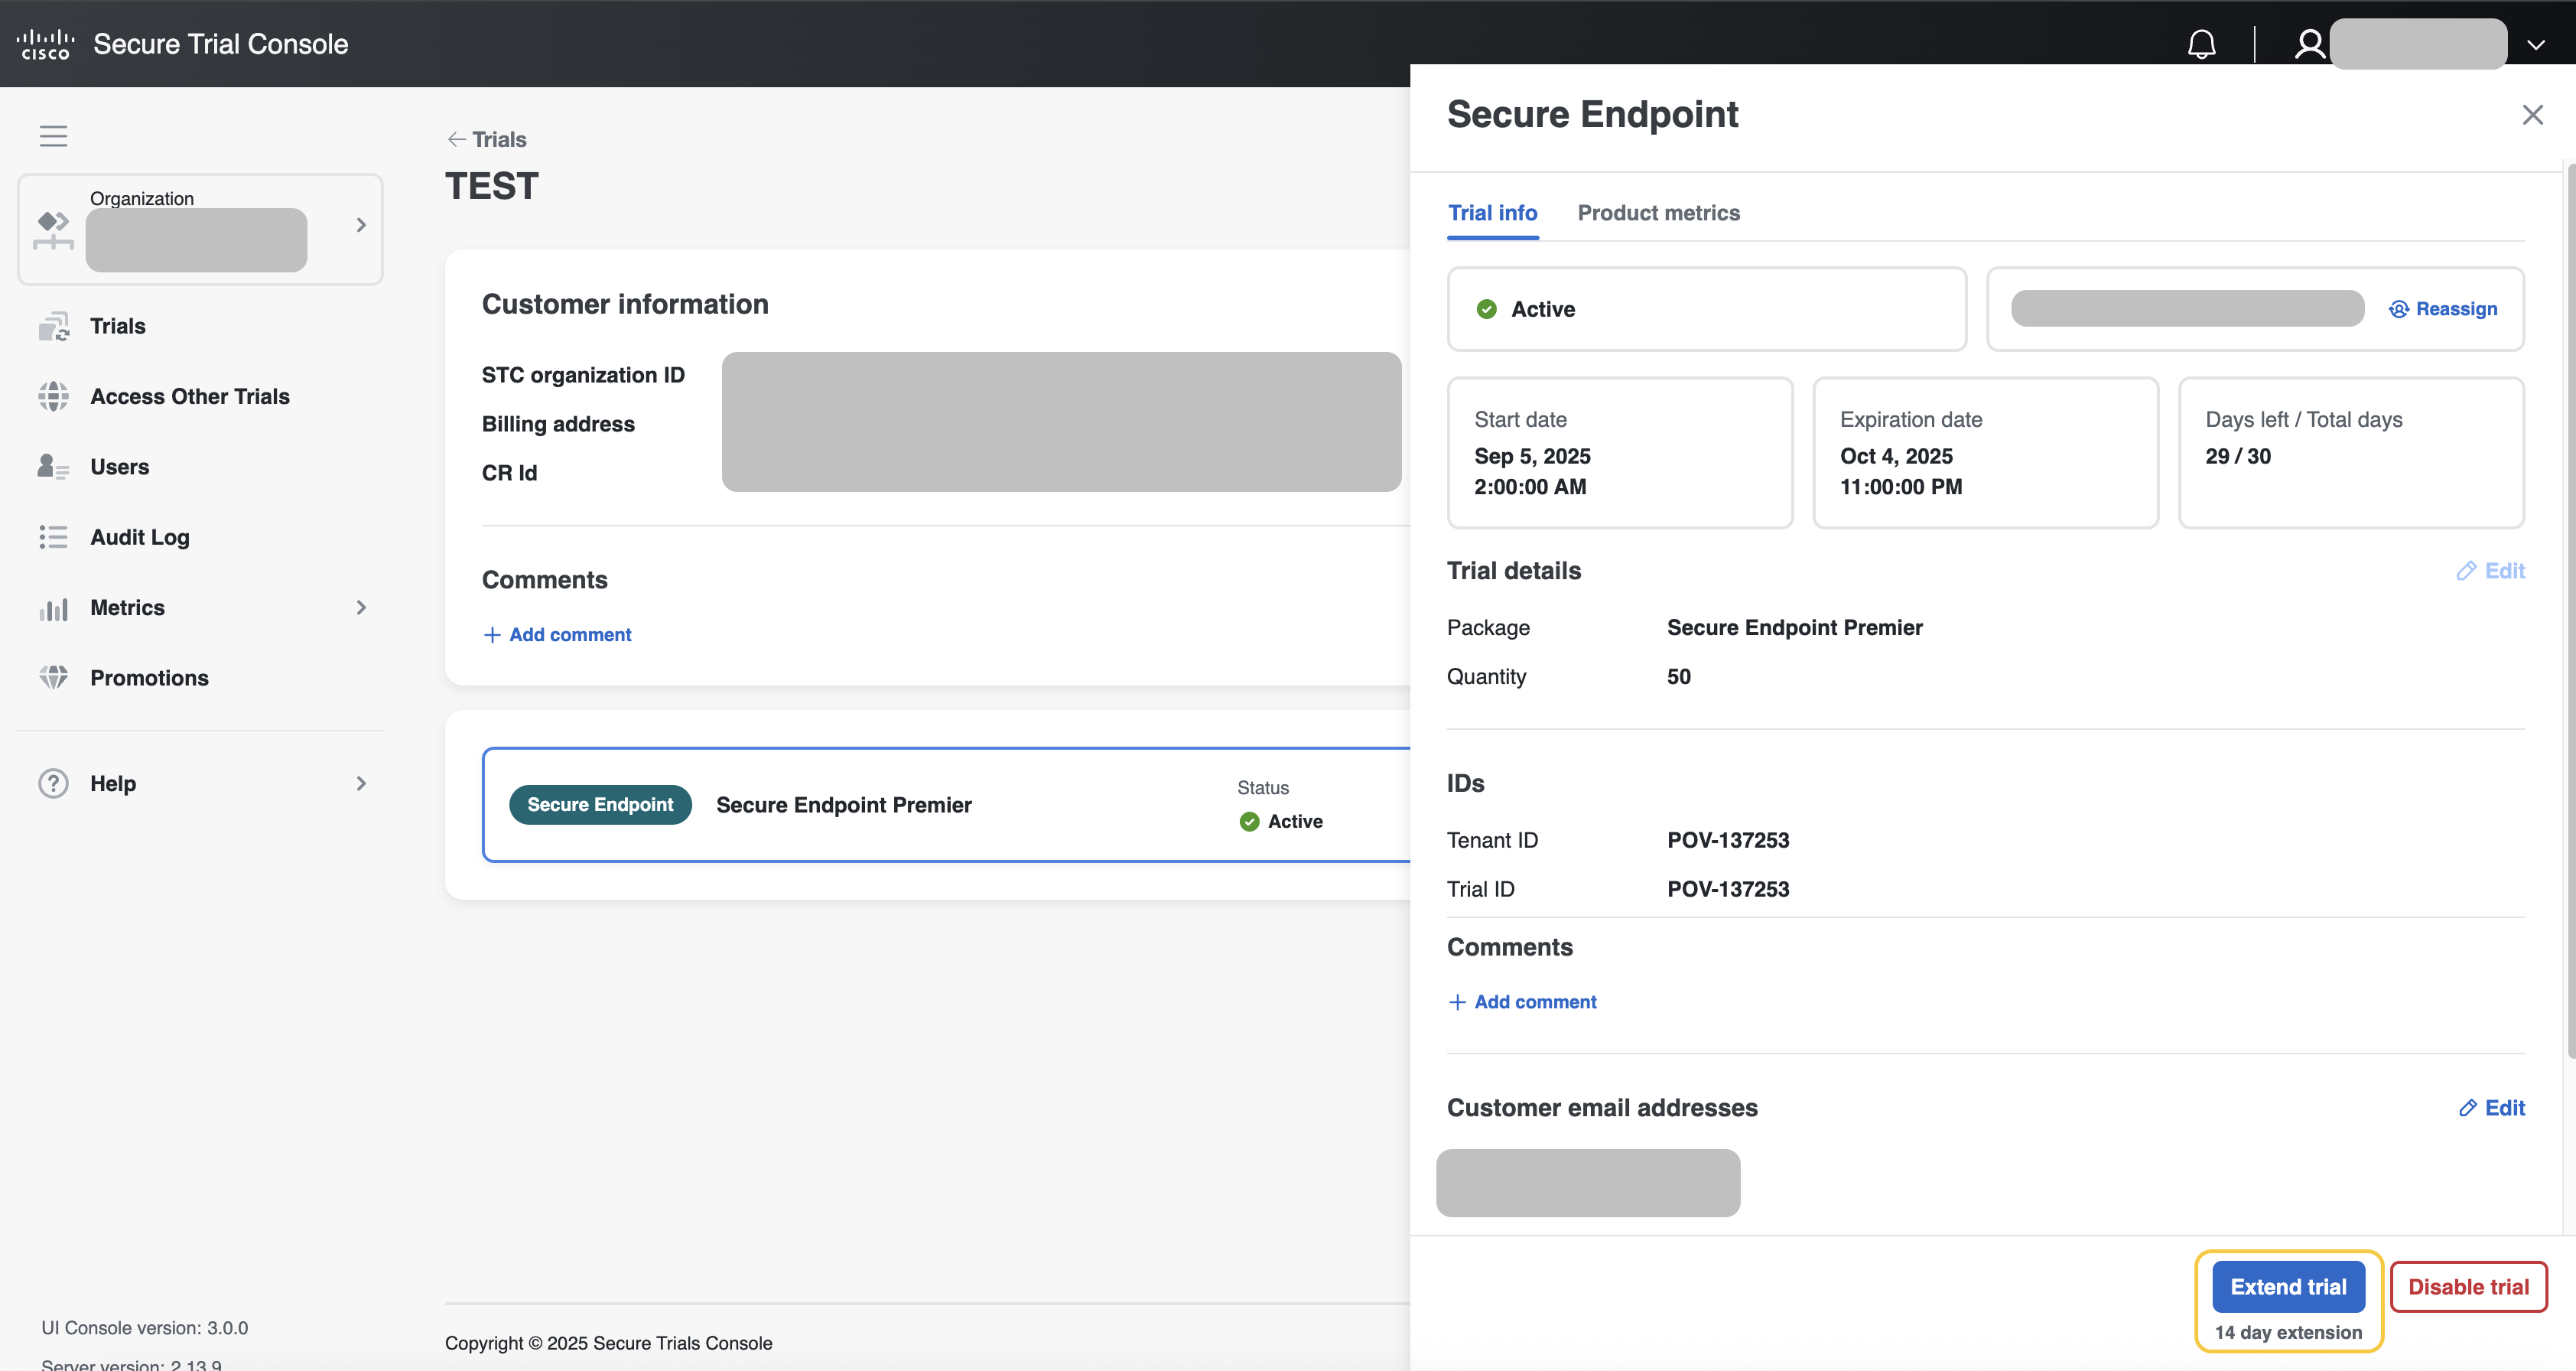Open Trials in the sidebar
This screenshot has height=1371, width=2576.
118,326
